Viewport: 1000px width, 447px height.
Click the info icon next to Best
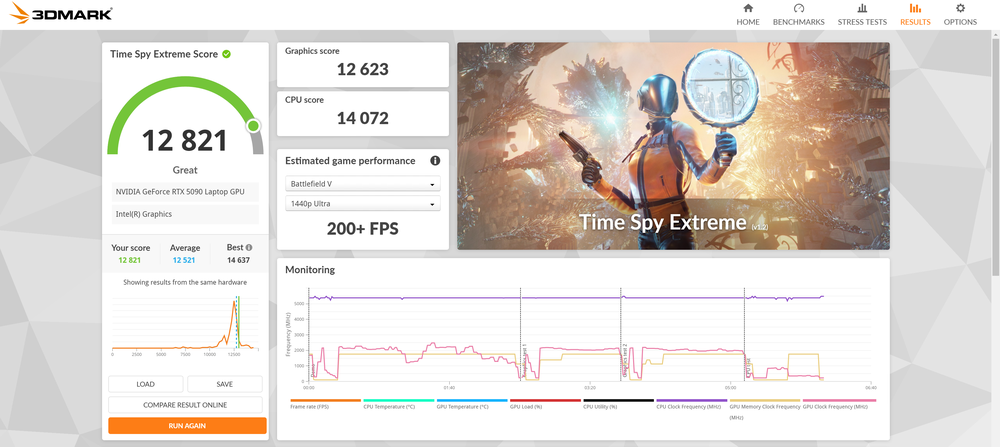point(249,247)
